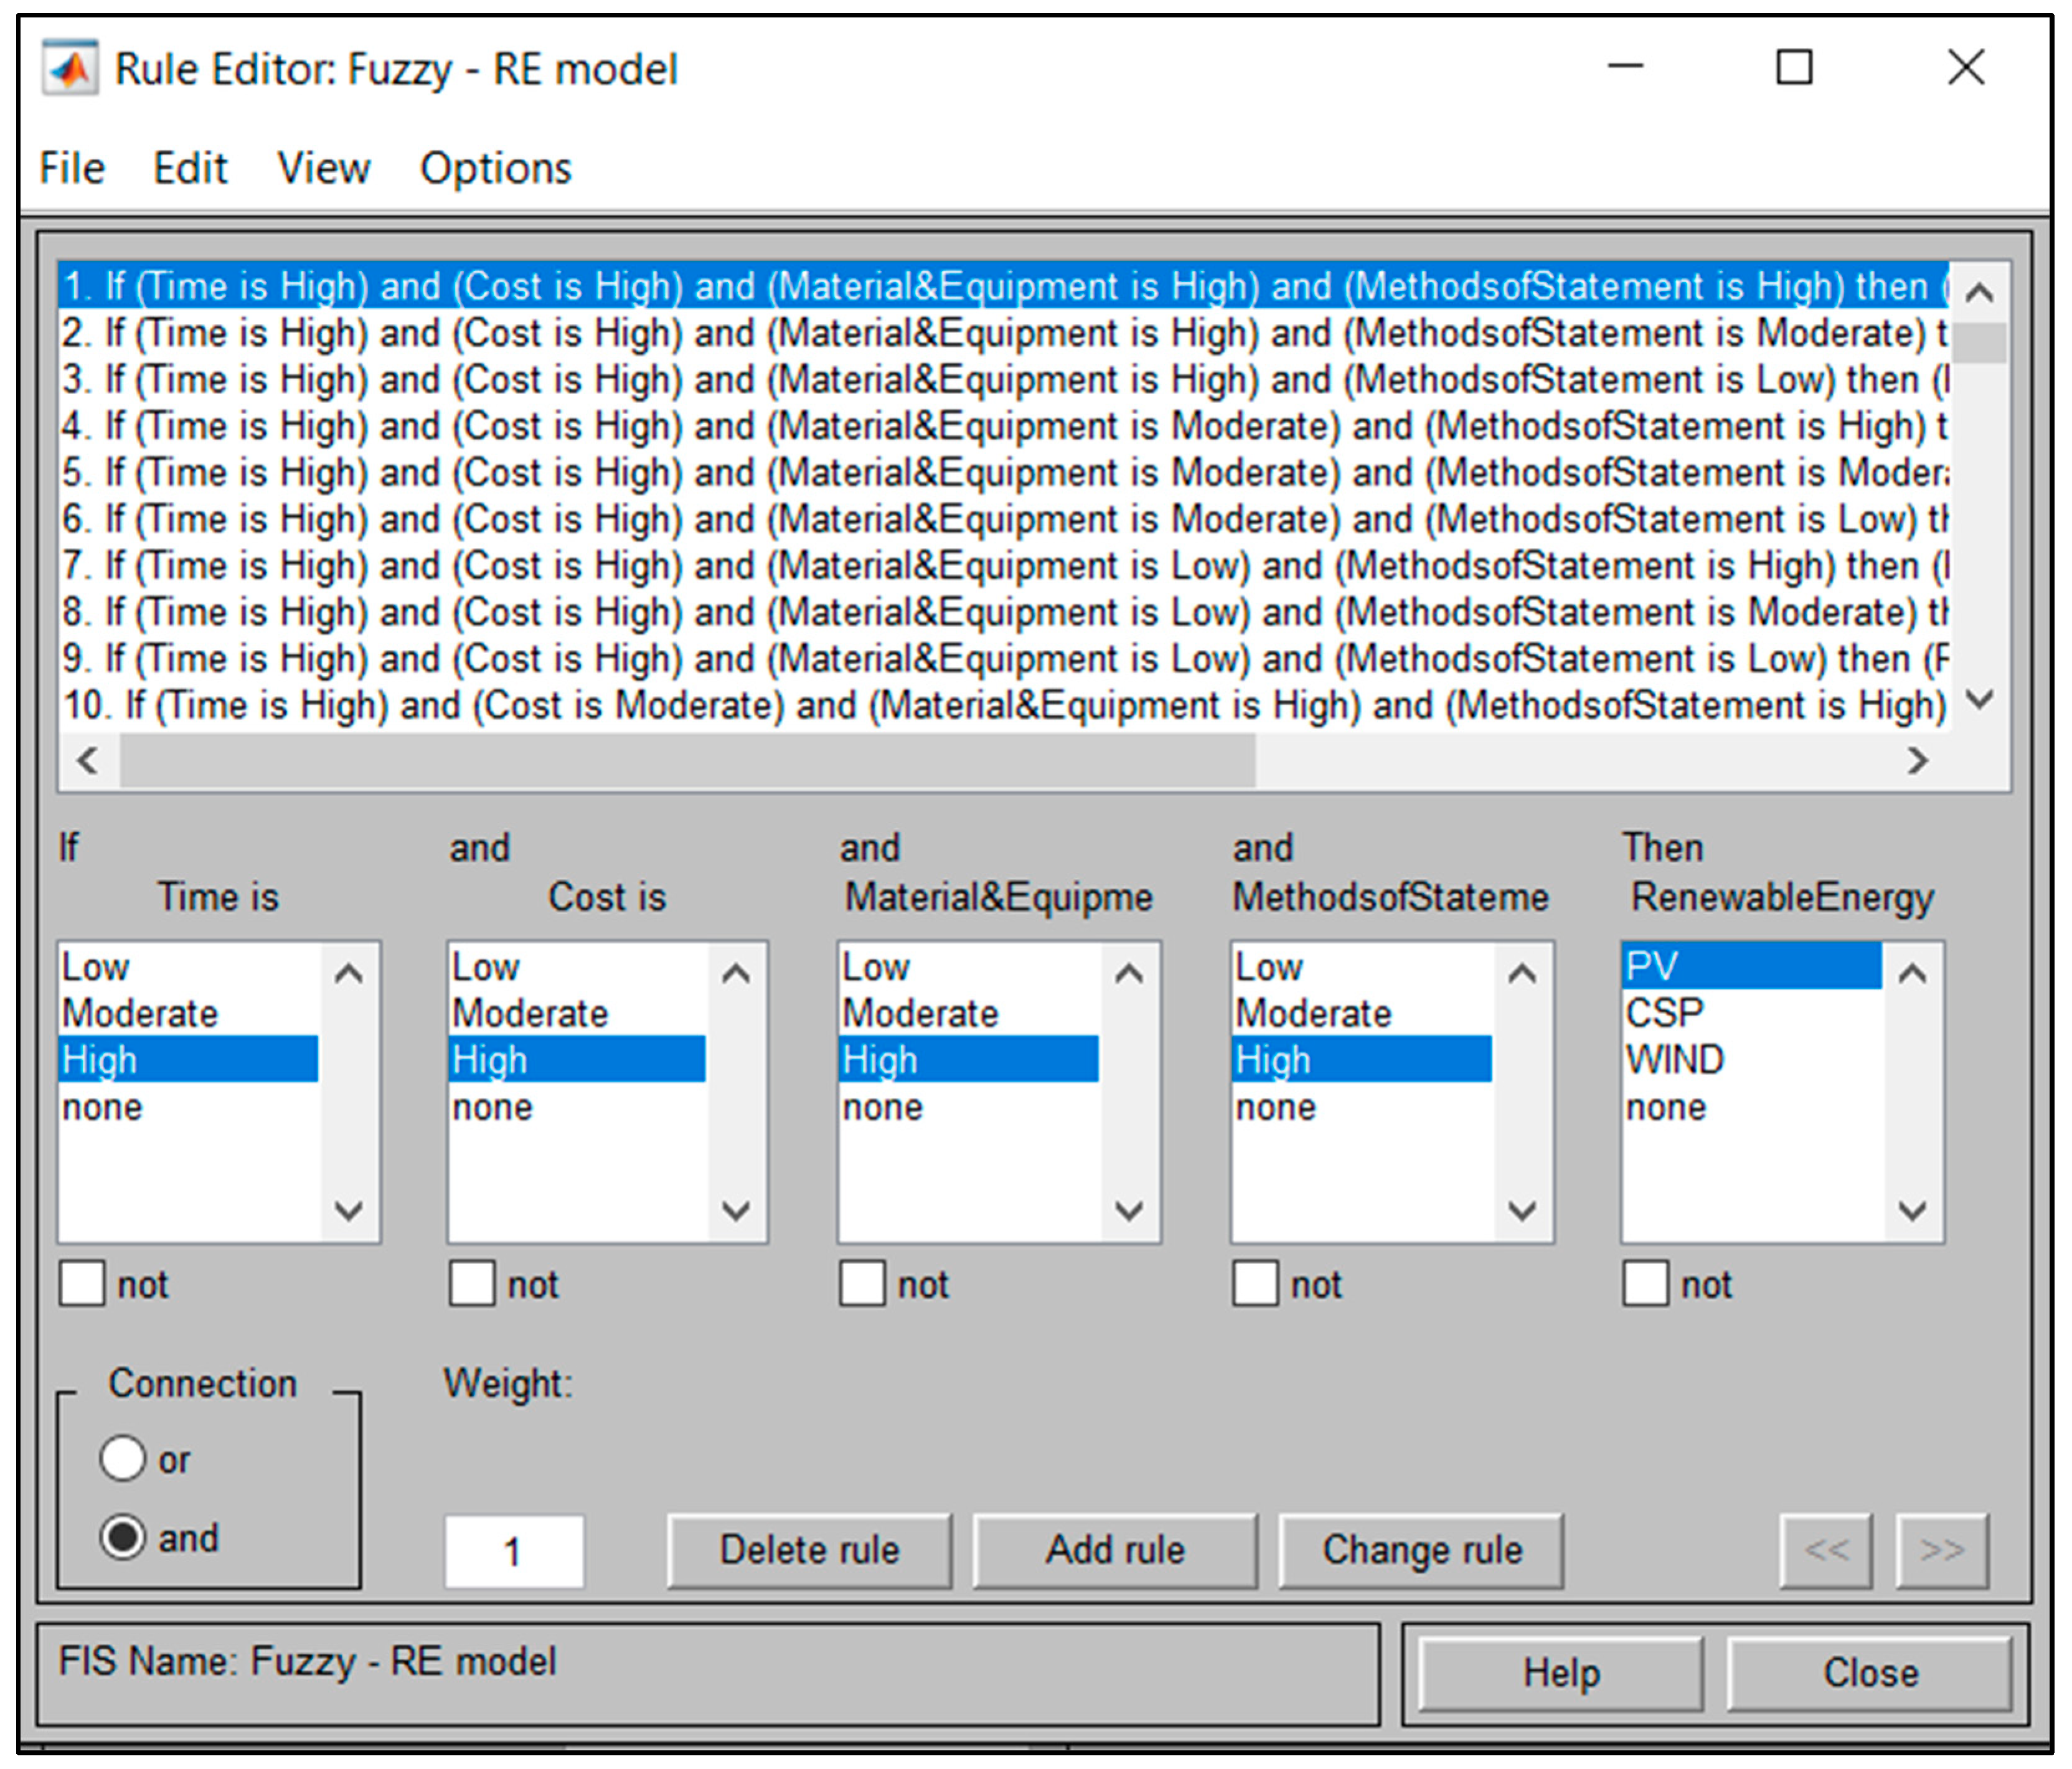Viewport: 2072px width, 1769px height.
Task: Select rule 8 in the rule list
Action: [x=1003, y=612]
